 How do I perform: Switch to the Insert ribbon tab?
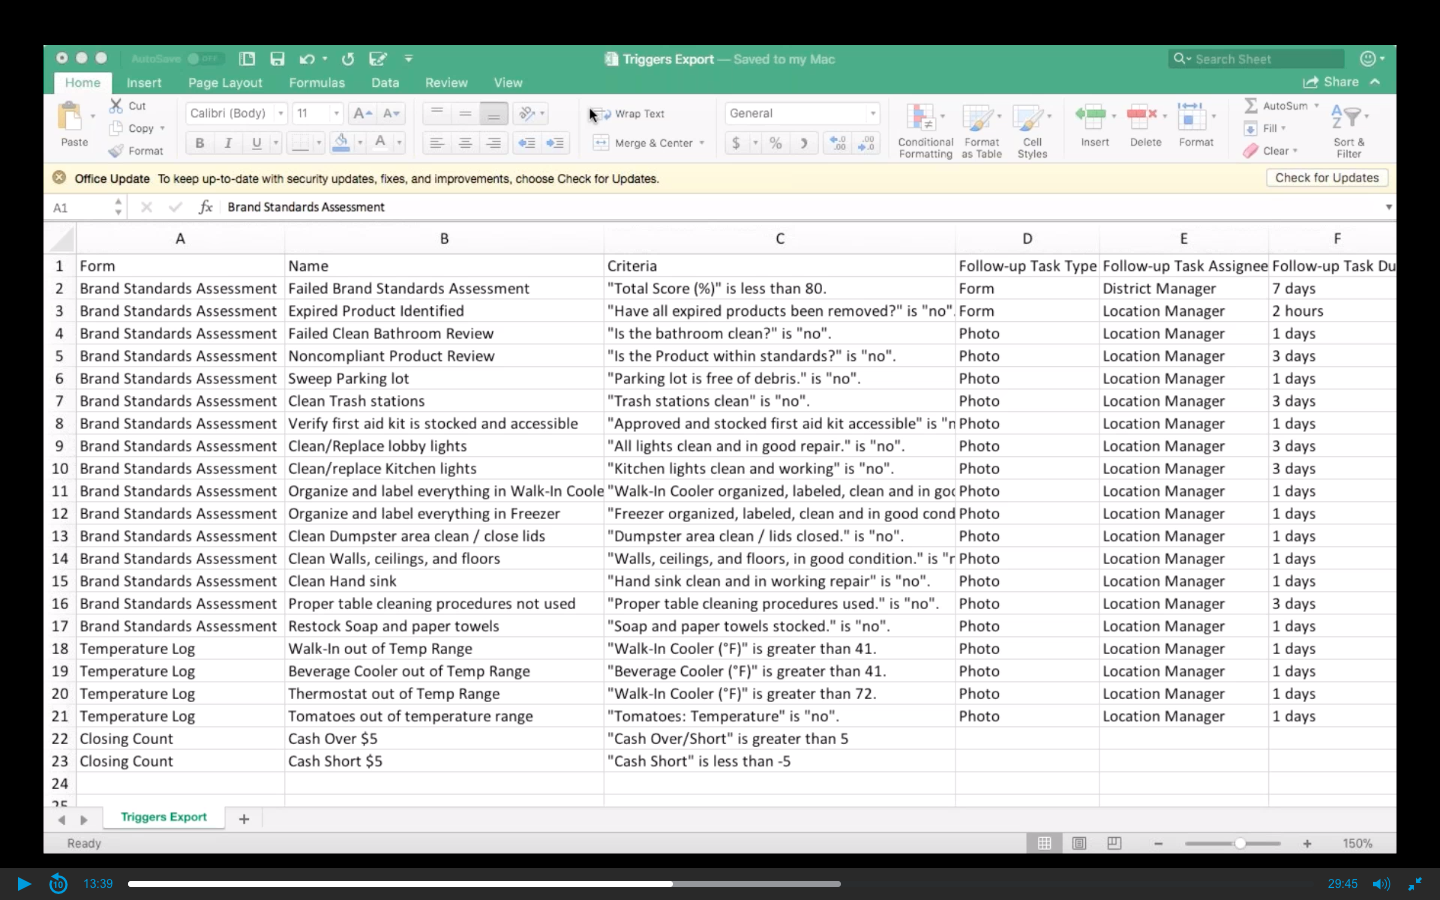point(144,83)
